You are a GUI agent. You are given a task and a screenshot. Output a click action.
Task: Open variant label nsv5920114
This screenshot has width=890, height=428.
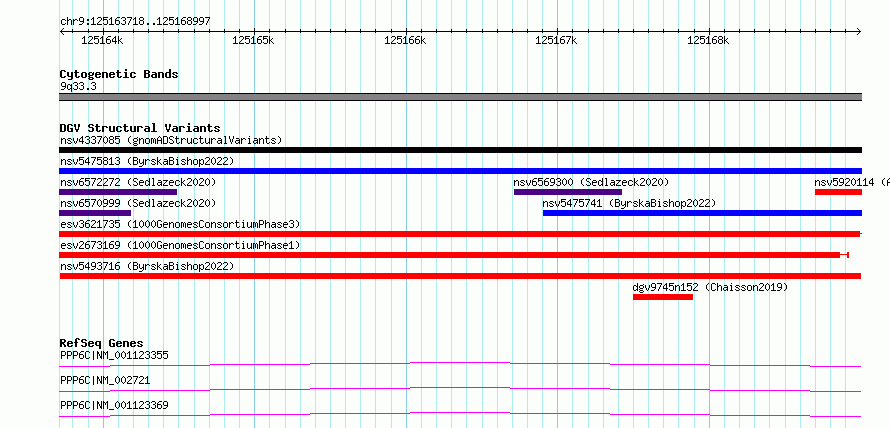click(844, 182)
